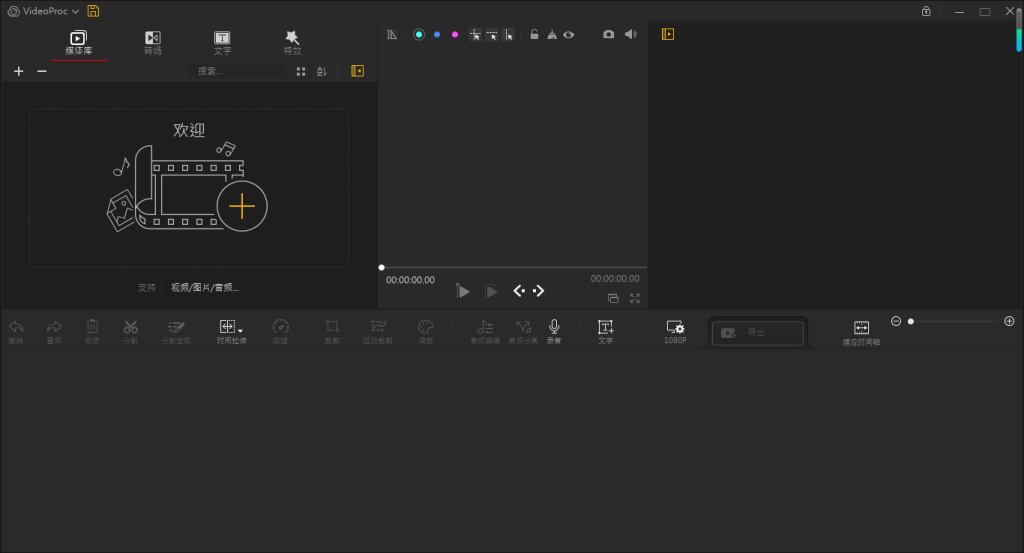Click the preview playhead progress handle
Image resolution: width=1024 pixels, height=553 pixels.
(381, 268)
